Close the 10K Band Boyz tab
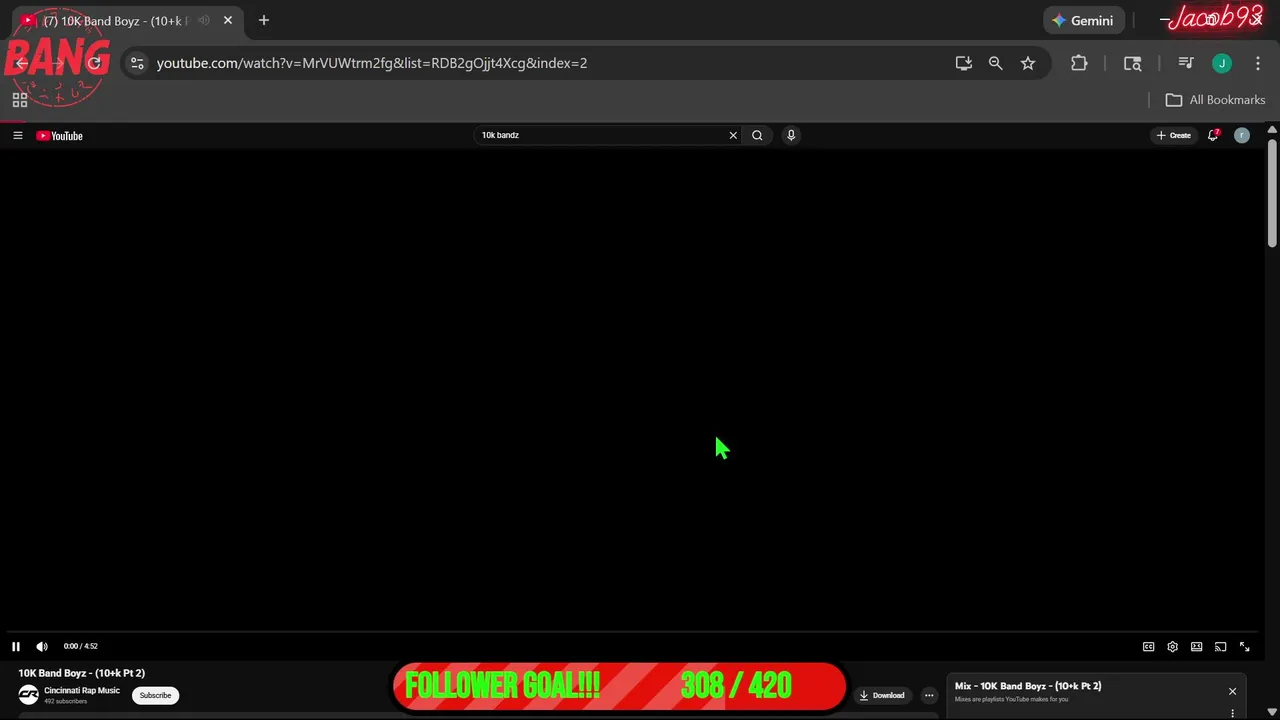 click(228, 20)
